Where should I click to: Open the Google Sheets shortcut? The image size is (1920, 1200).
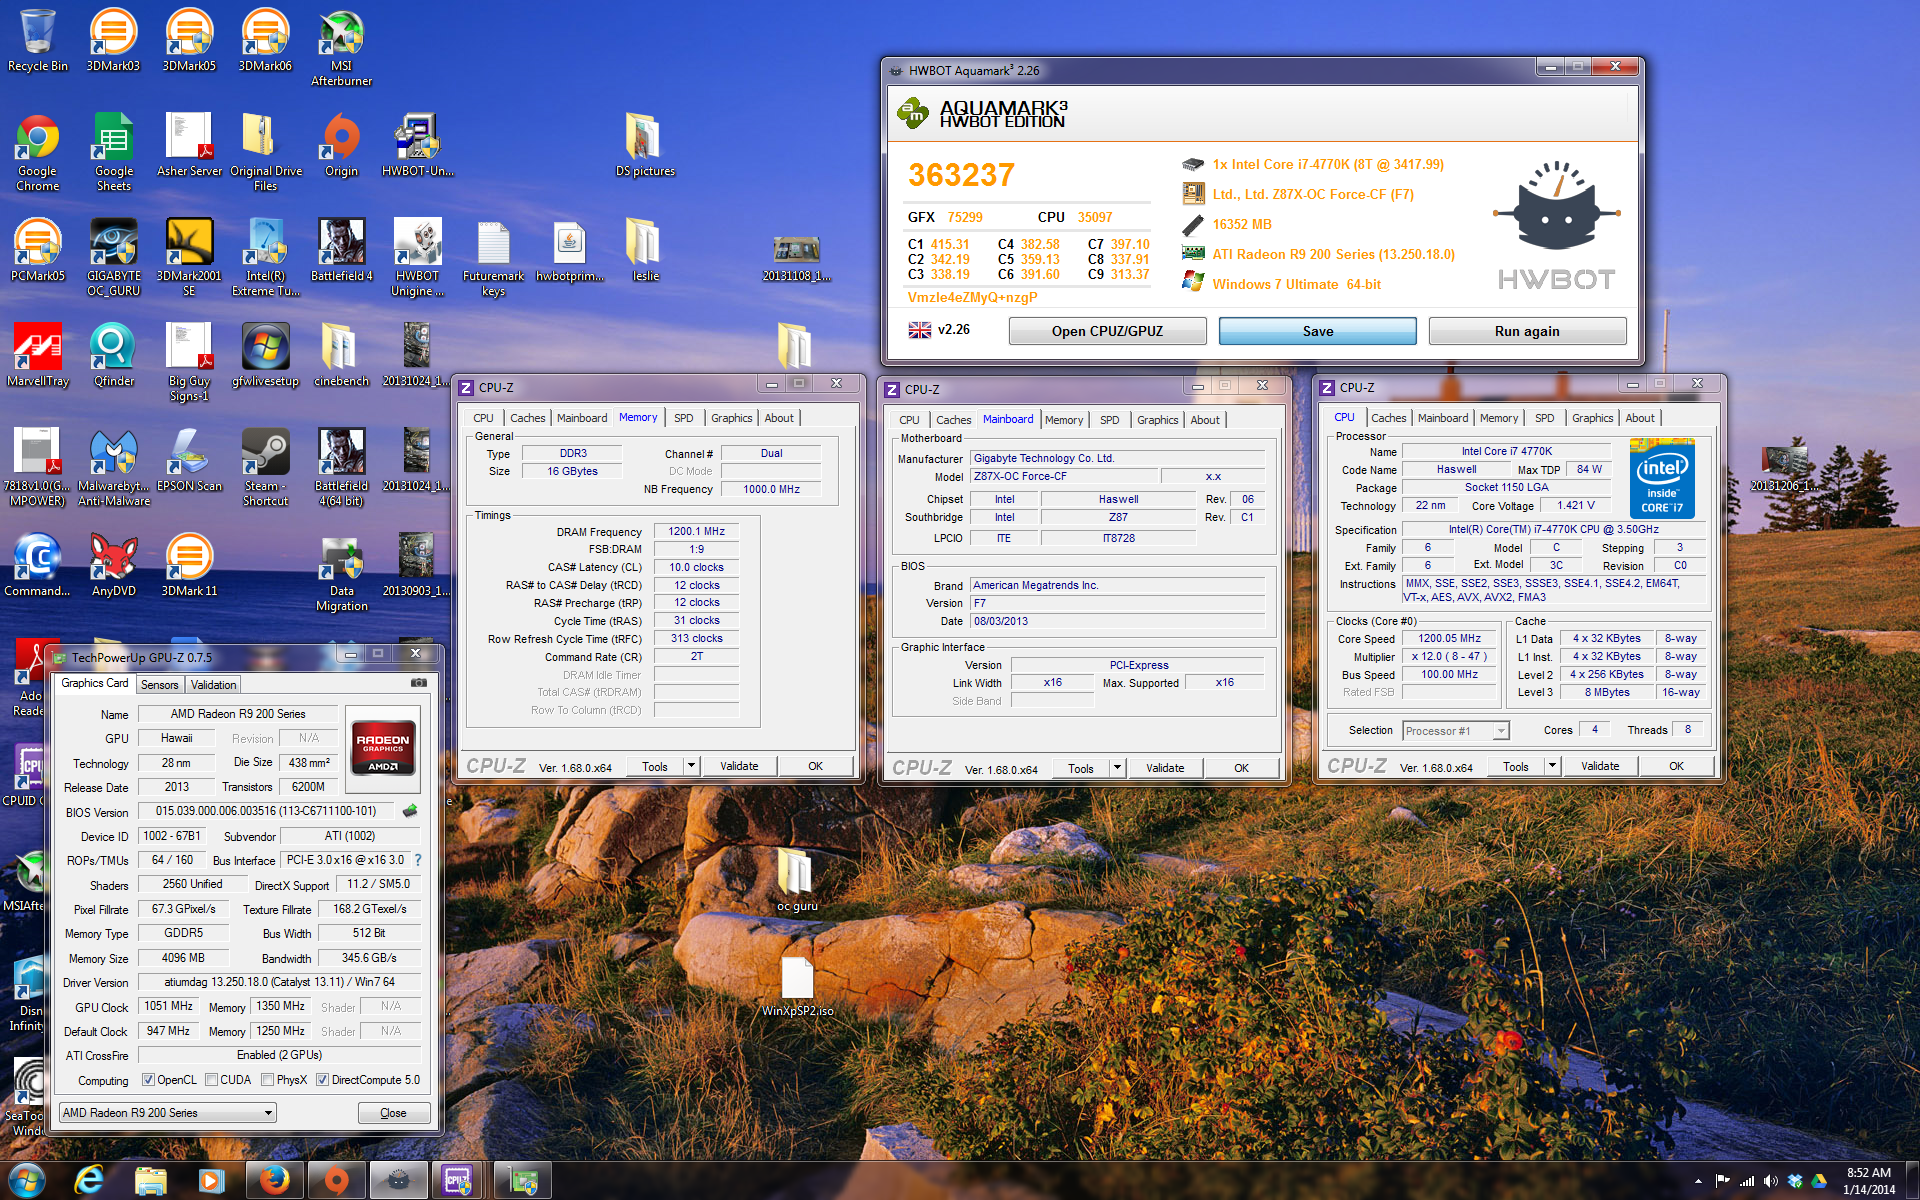pyautogui.click(x=113, y=152)
